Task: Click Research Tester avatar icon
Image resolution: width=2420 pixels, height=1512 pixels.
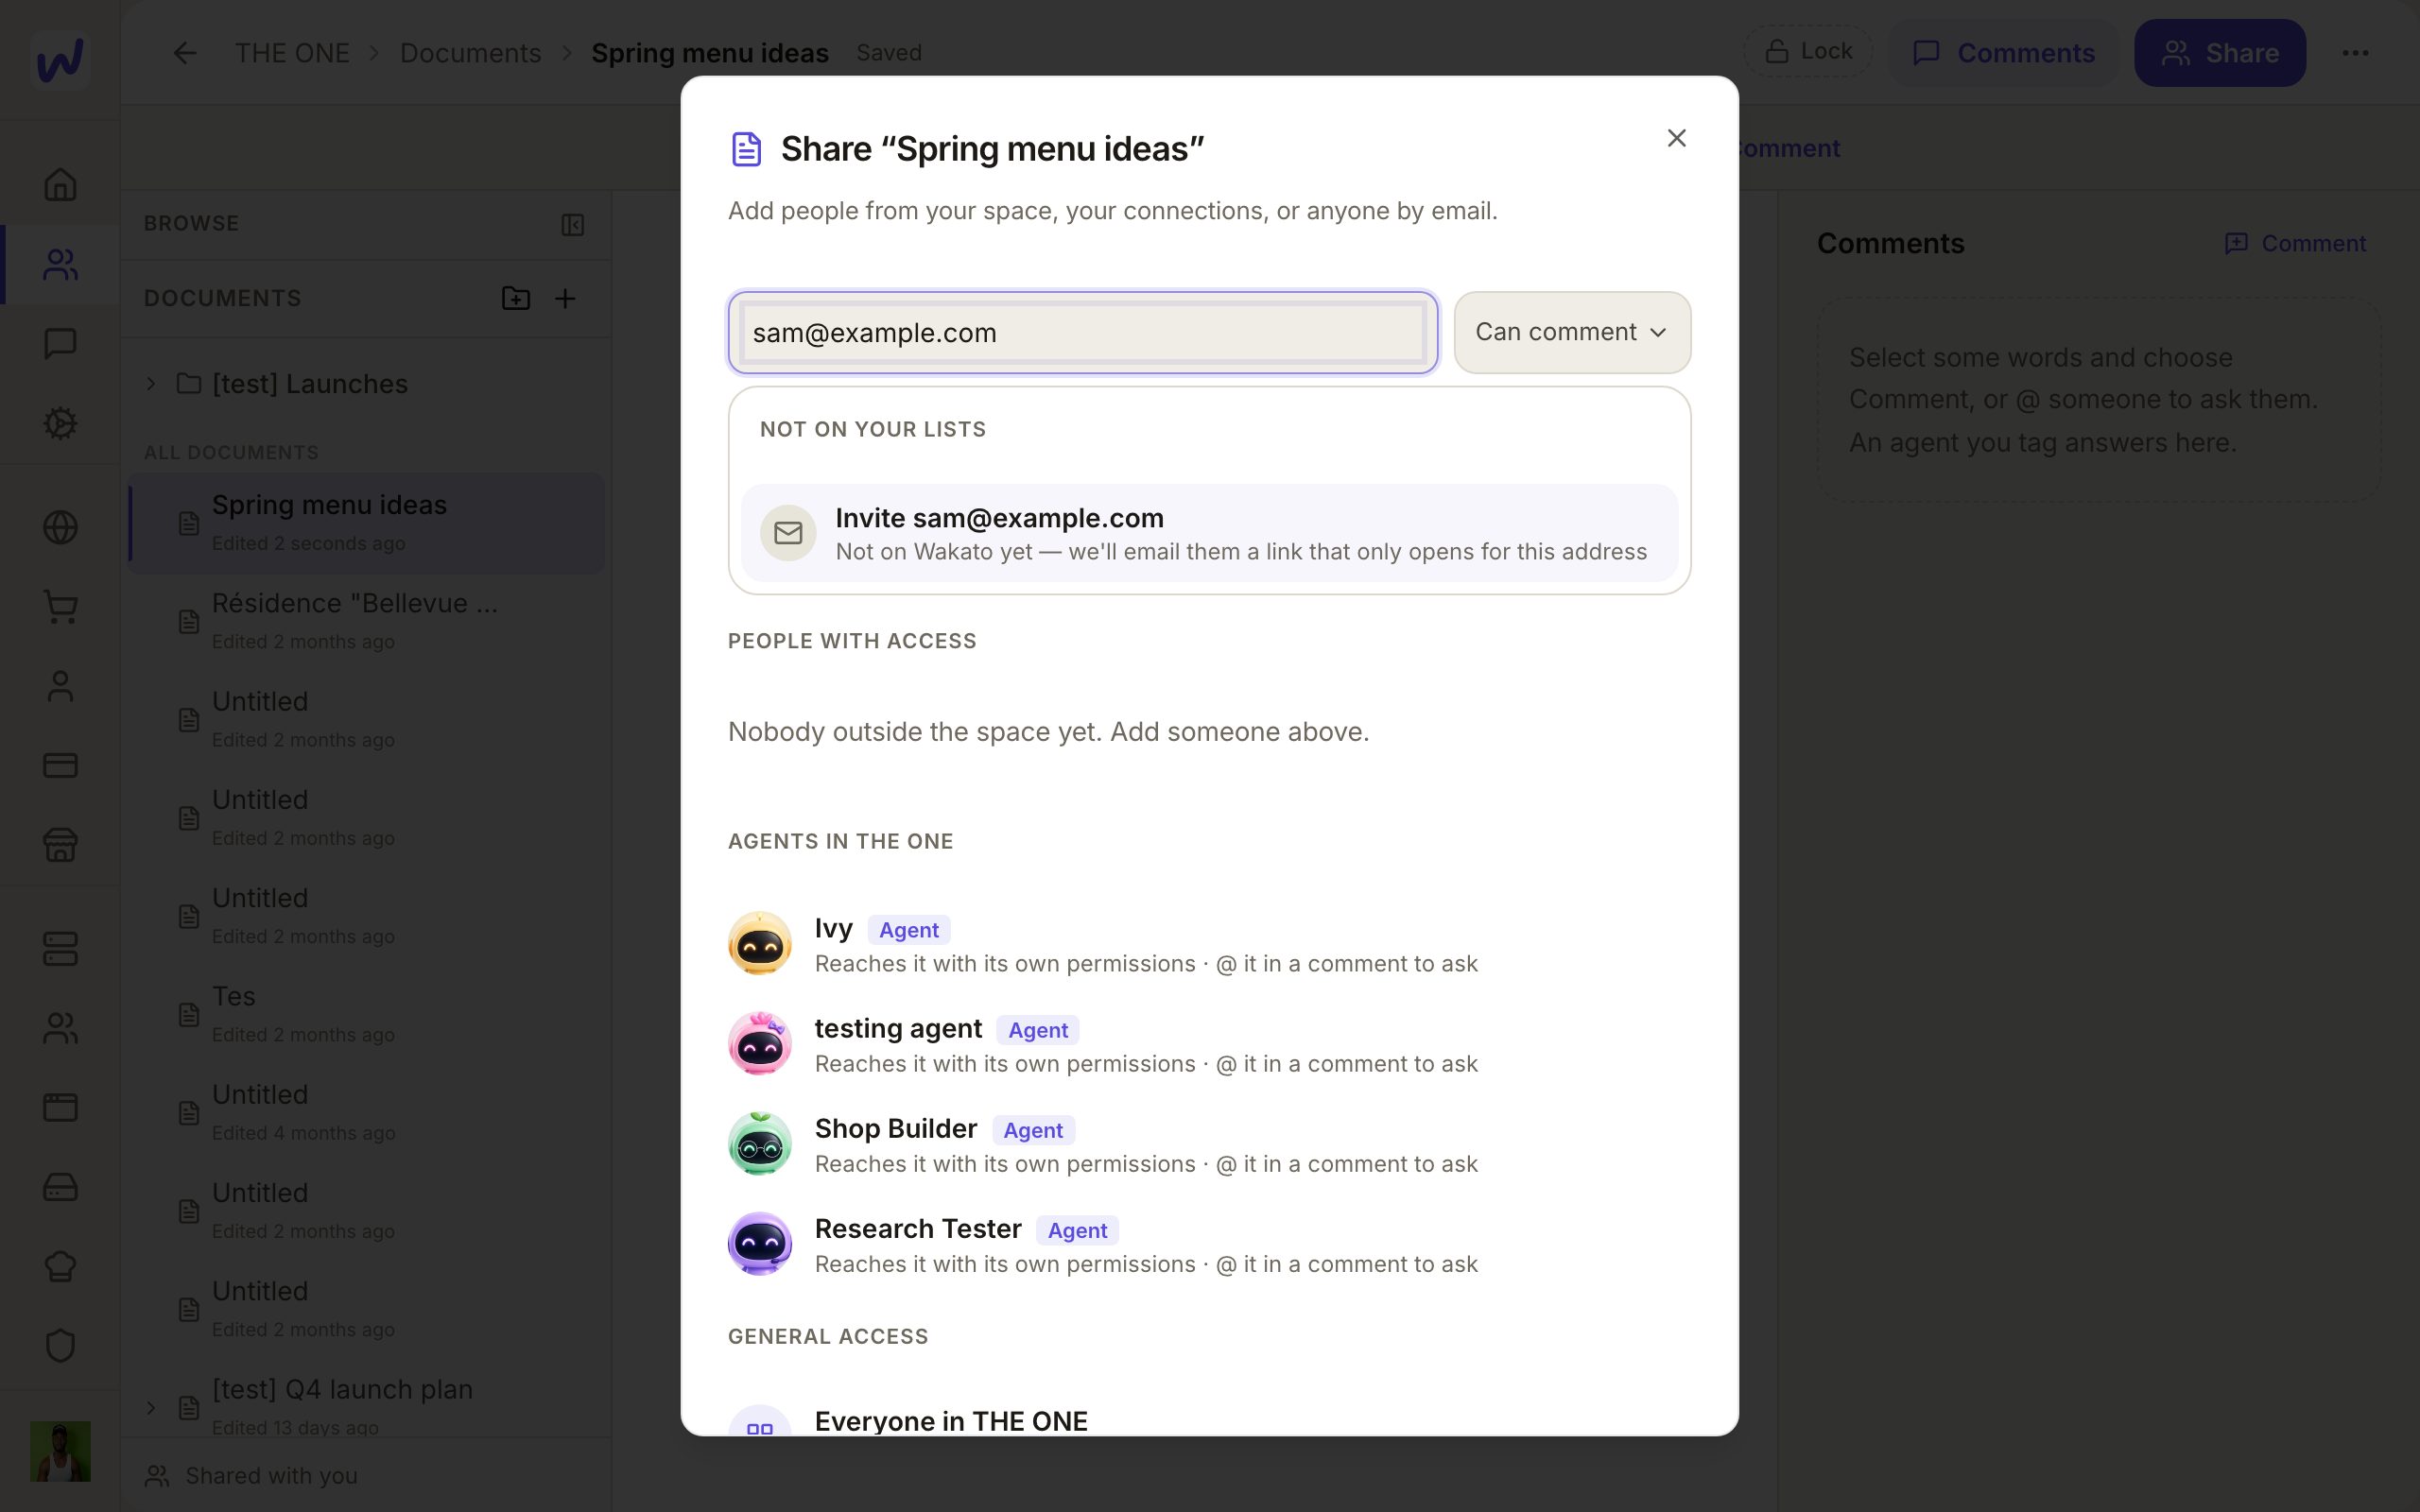Action: [x=760, y=1243]
